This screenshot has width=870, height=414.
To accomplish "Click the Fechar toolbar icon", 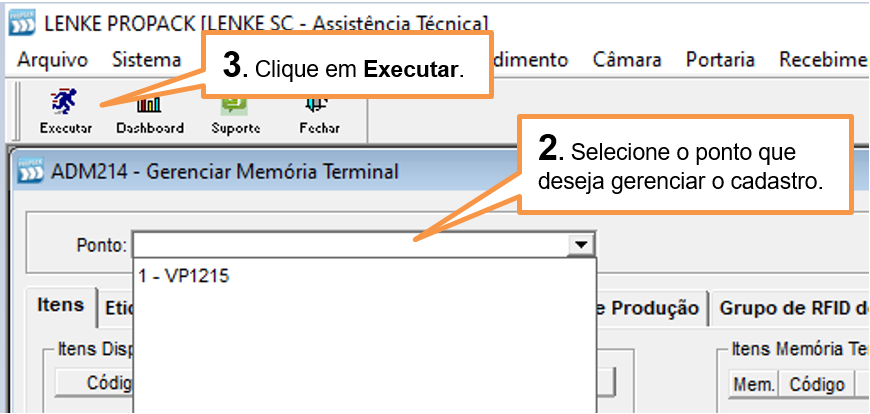I will [x=319, y=103].
